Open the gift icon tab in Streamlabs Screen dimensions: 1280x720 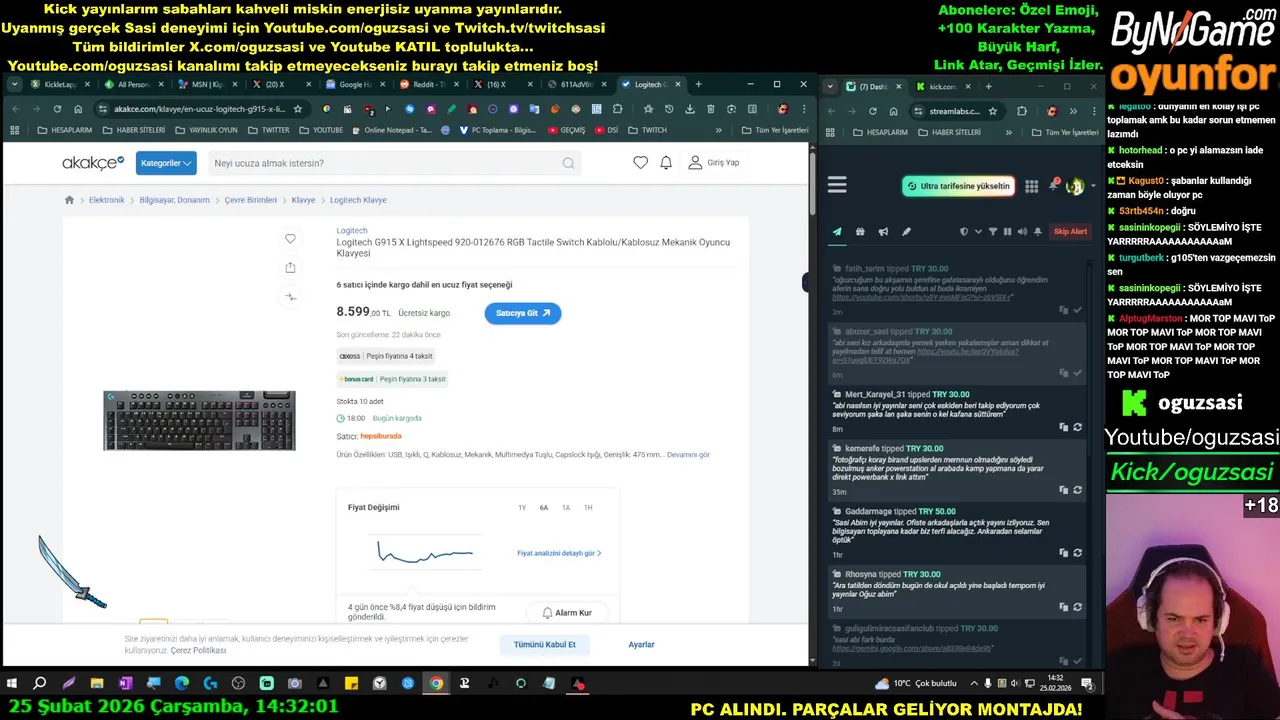point(860,232)
